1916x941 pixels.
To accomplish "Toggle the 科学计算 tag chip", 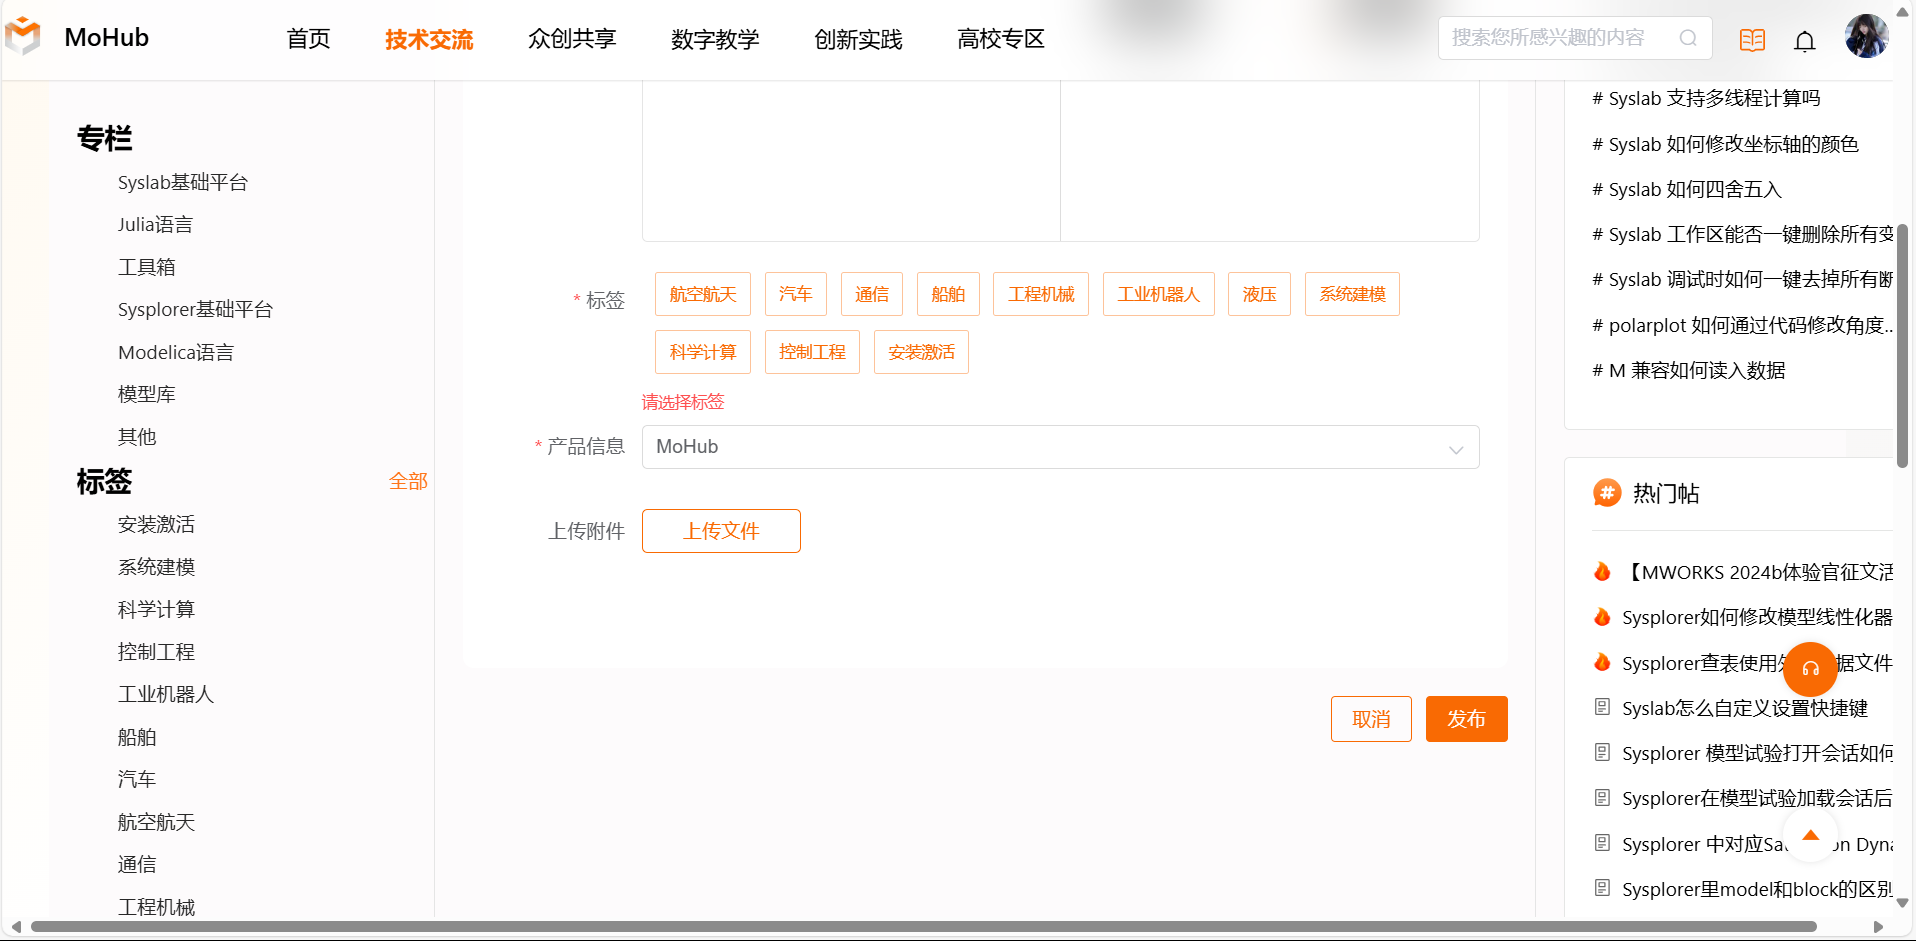I will tap(703, 352).
